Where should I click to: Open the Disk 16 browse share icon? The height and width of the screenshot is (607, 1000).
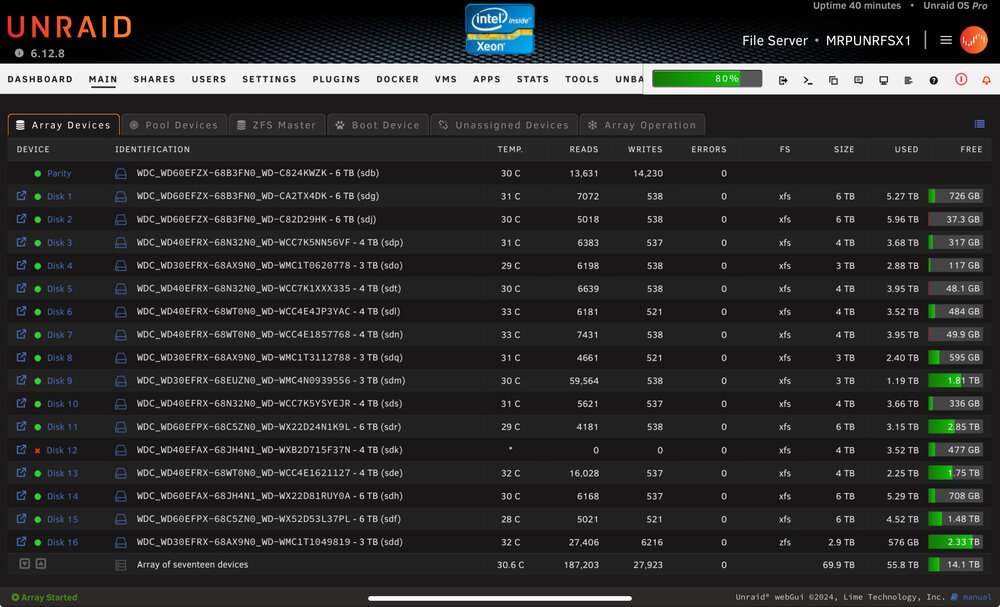pyautogui.click(x=21, y=541)
